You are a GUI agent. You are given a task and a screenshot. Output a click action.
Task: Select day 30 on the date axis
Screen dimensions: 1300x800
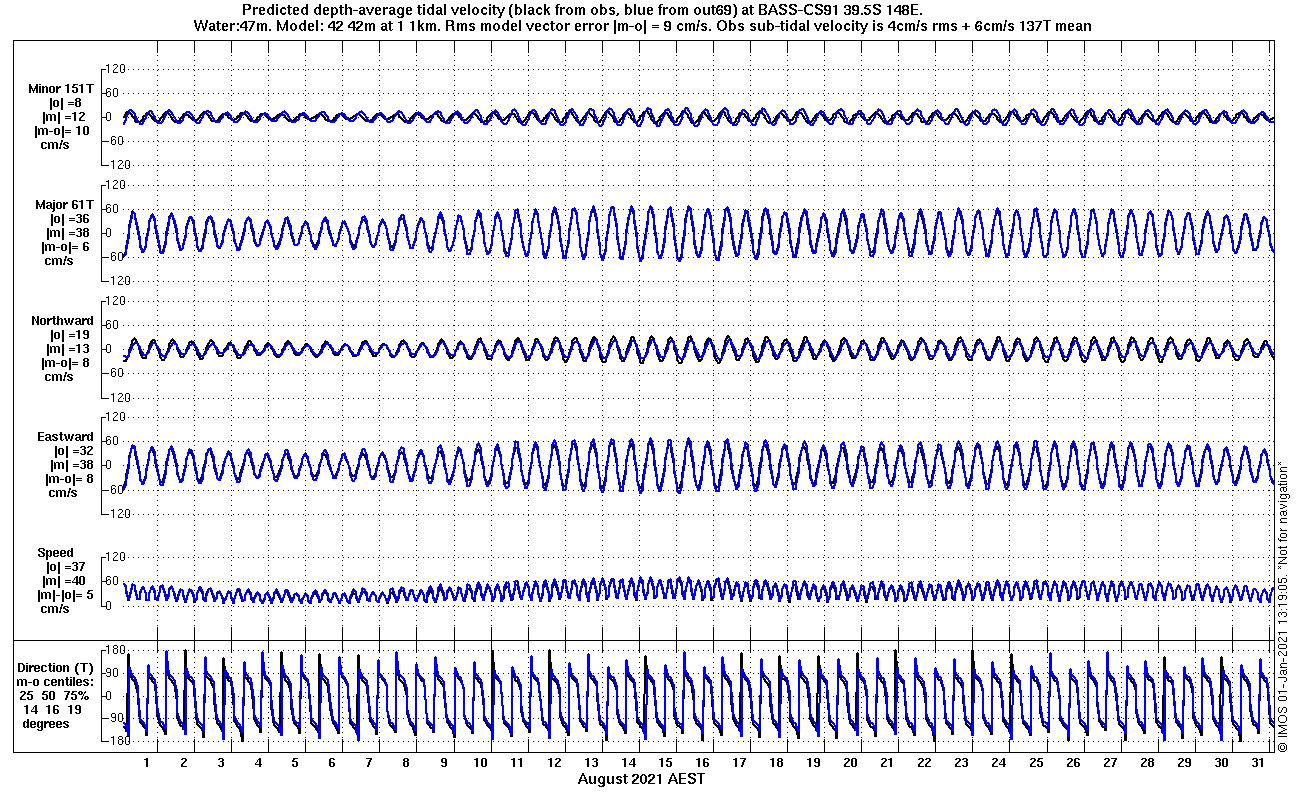1221,763
